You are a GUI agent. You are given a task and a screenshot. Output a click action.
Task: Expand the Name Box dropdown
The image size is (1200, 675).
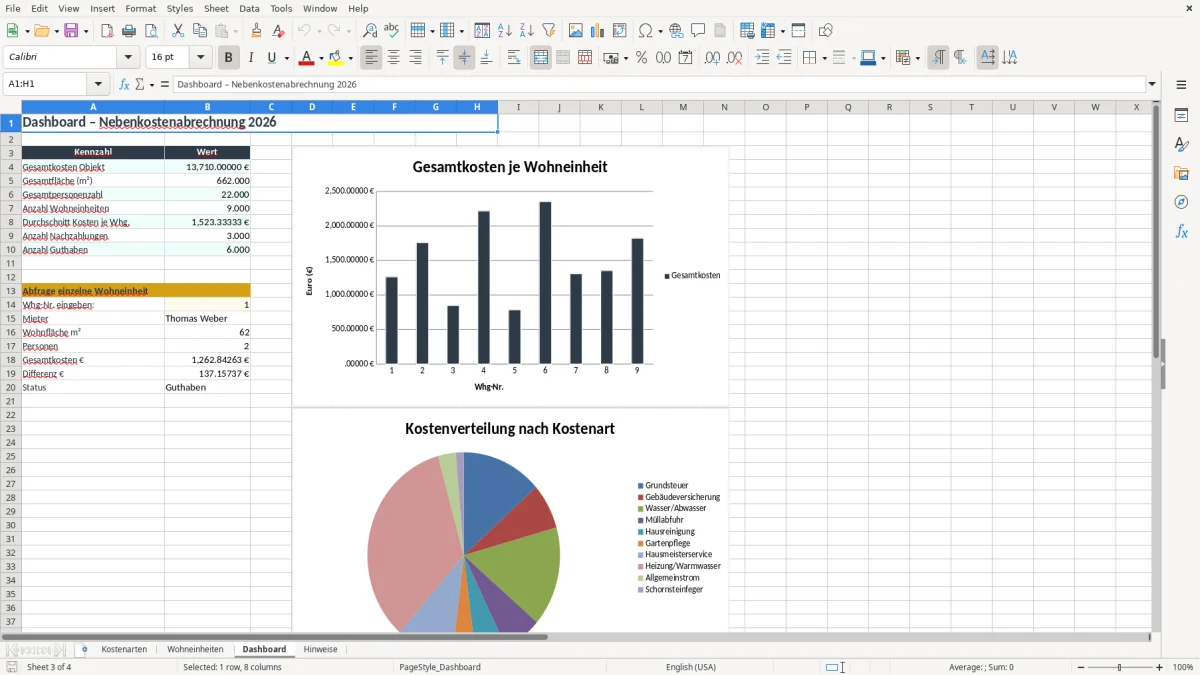point(98,85)
